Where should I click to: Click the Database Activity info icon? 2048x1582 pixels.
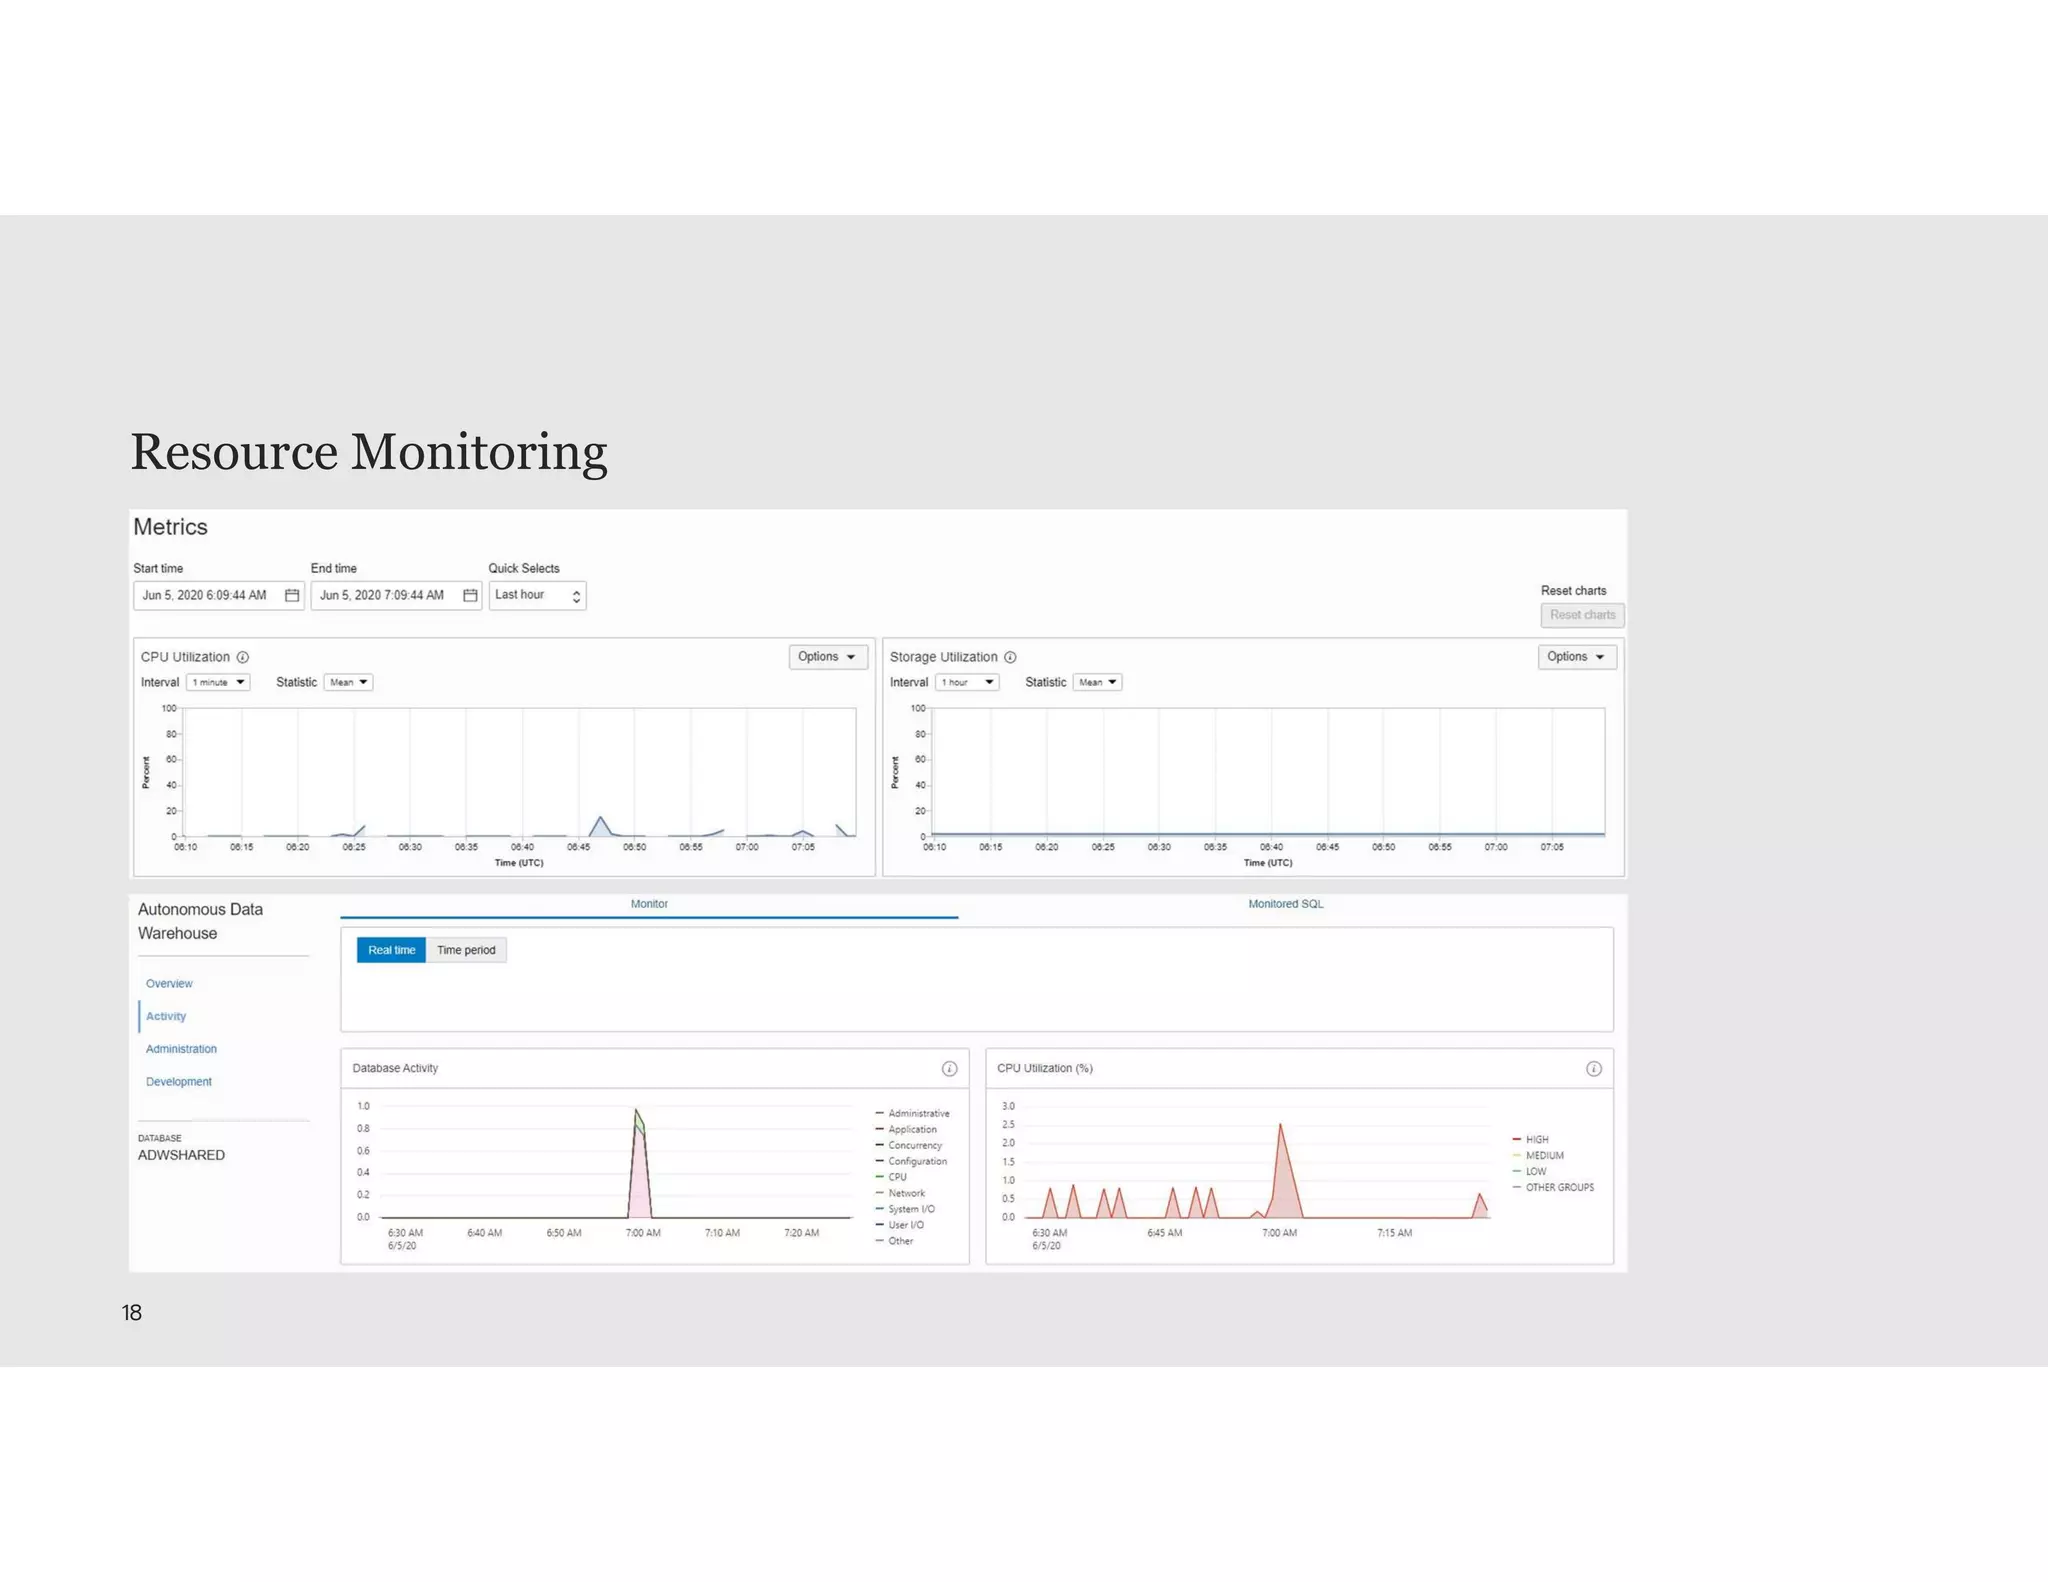949,1068
